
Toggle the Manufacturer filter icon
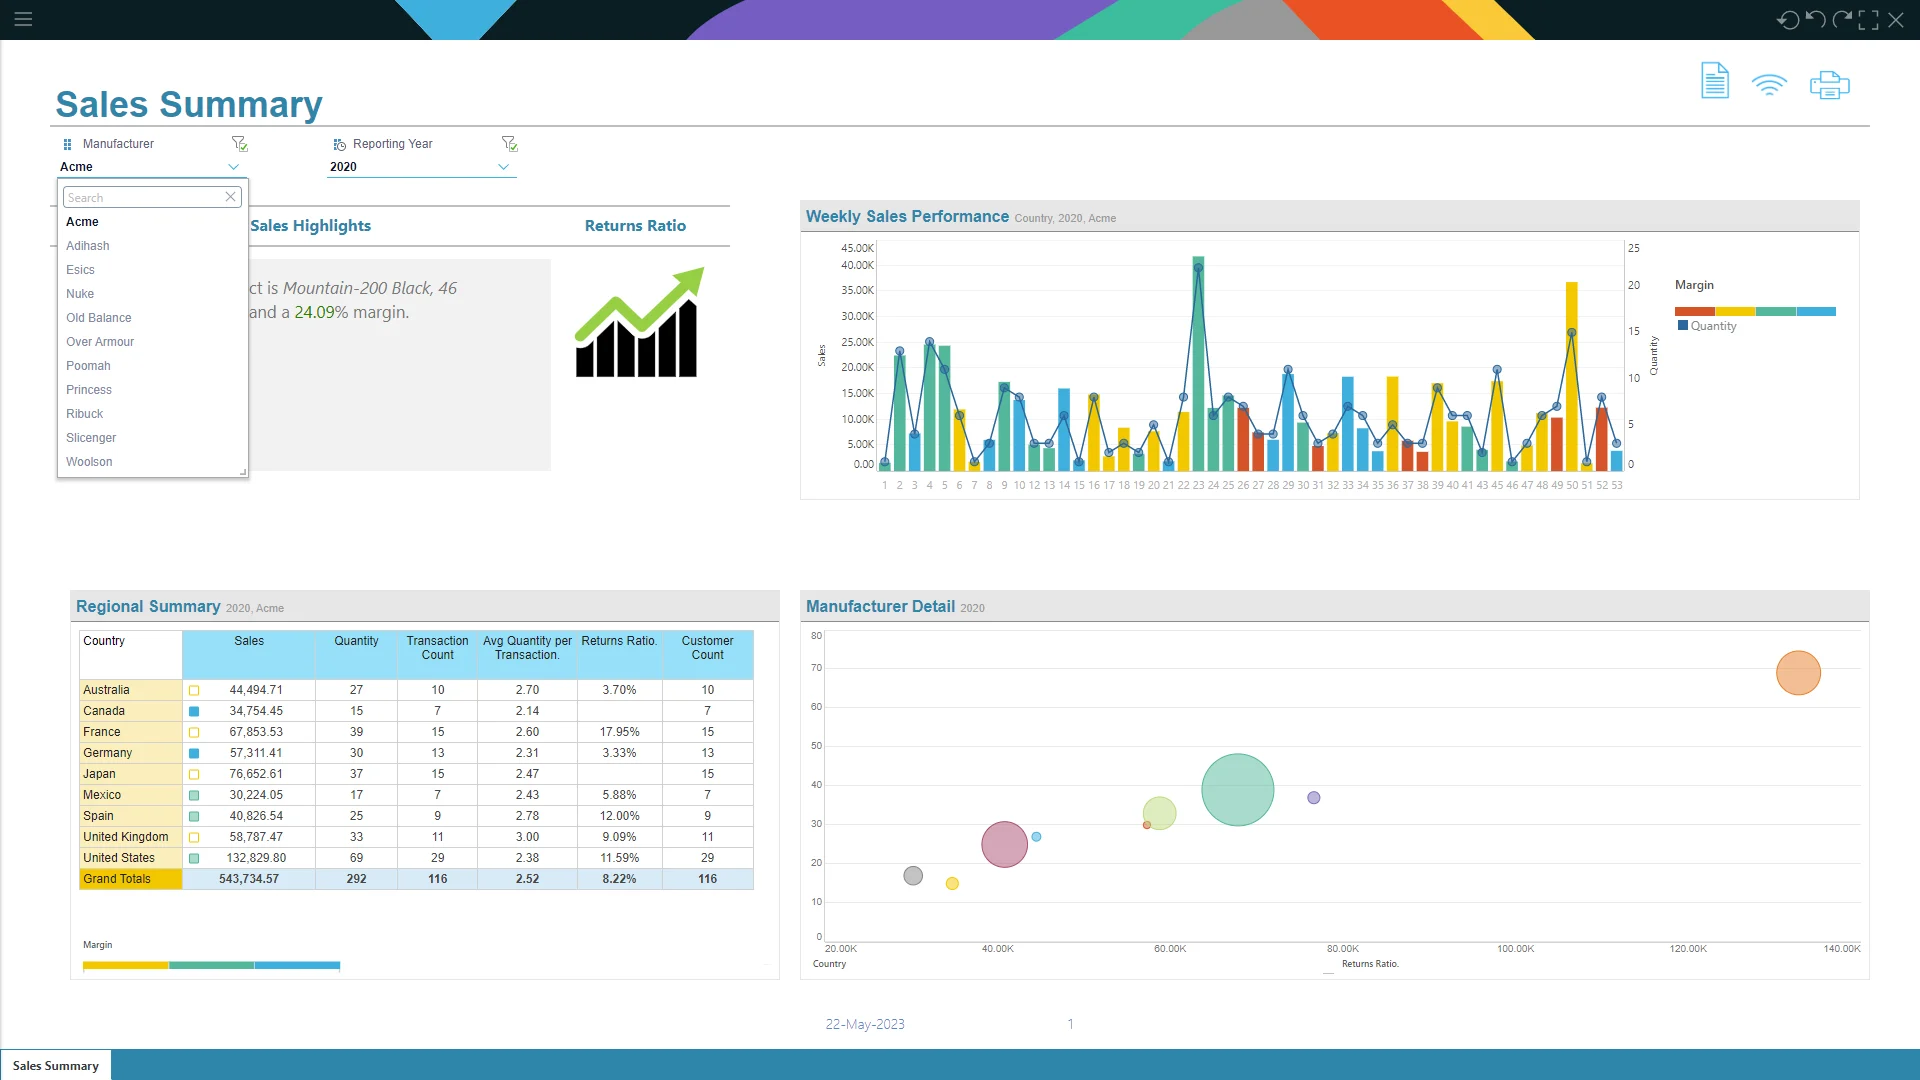point(239,144)
